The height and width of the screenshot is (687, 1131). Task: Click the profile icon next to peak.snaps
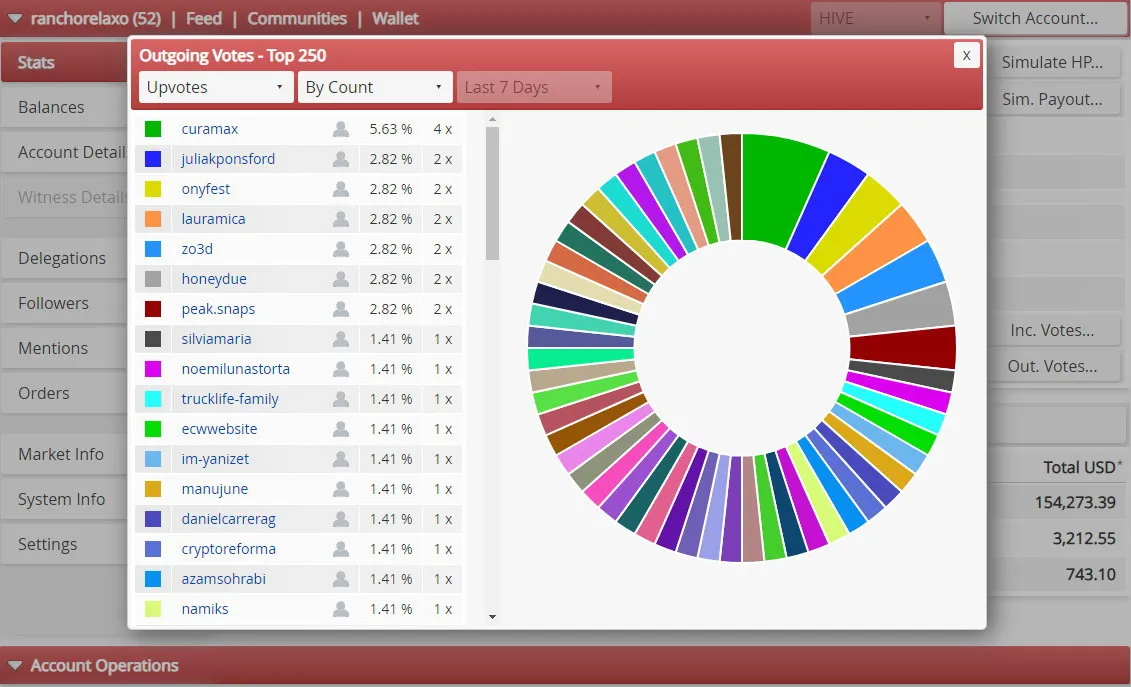click(x=341, y=309)
